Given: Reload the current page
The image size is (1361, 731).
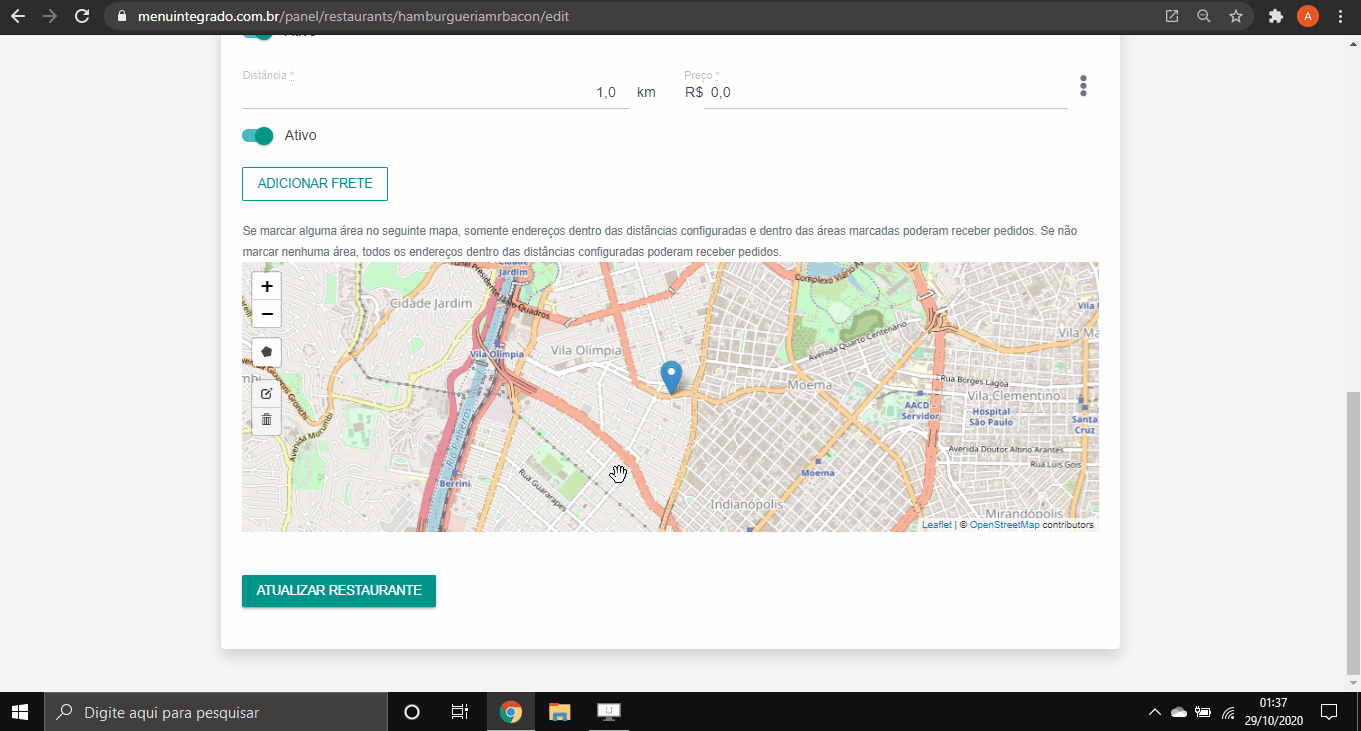Looking at the screenshot, I should pyautogui.click(x=82, y=16).
